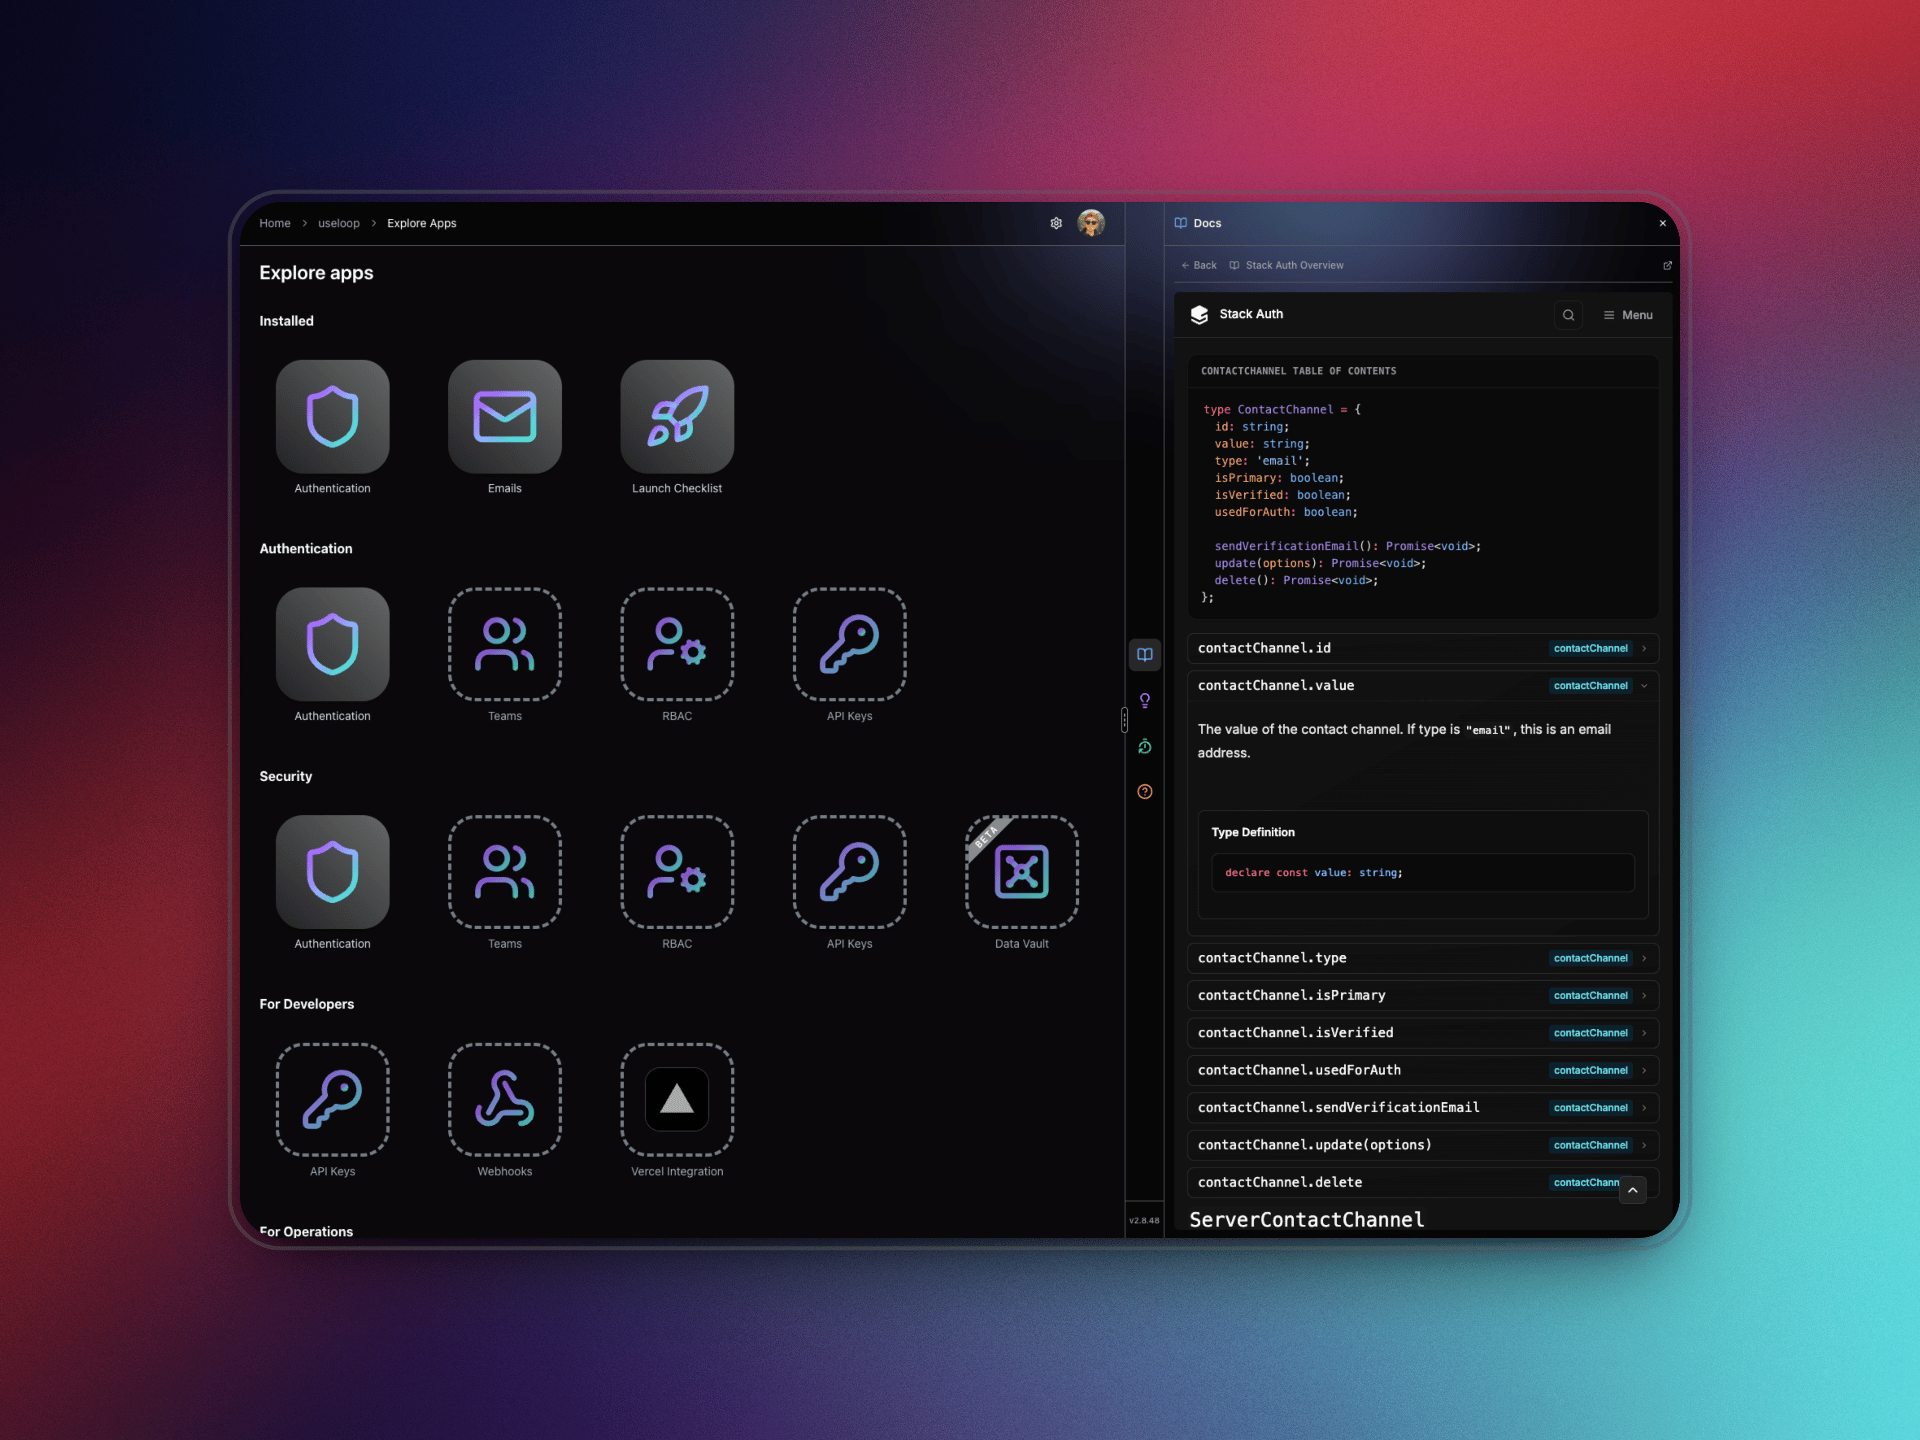This screenshot has height=1440, width=1920.
Task: Open the Webhooks app icon
Action: tap(505, 1099)
